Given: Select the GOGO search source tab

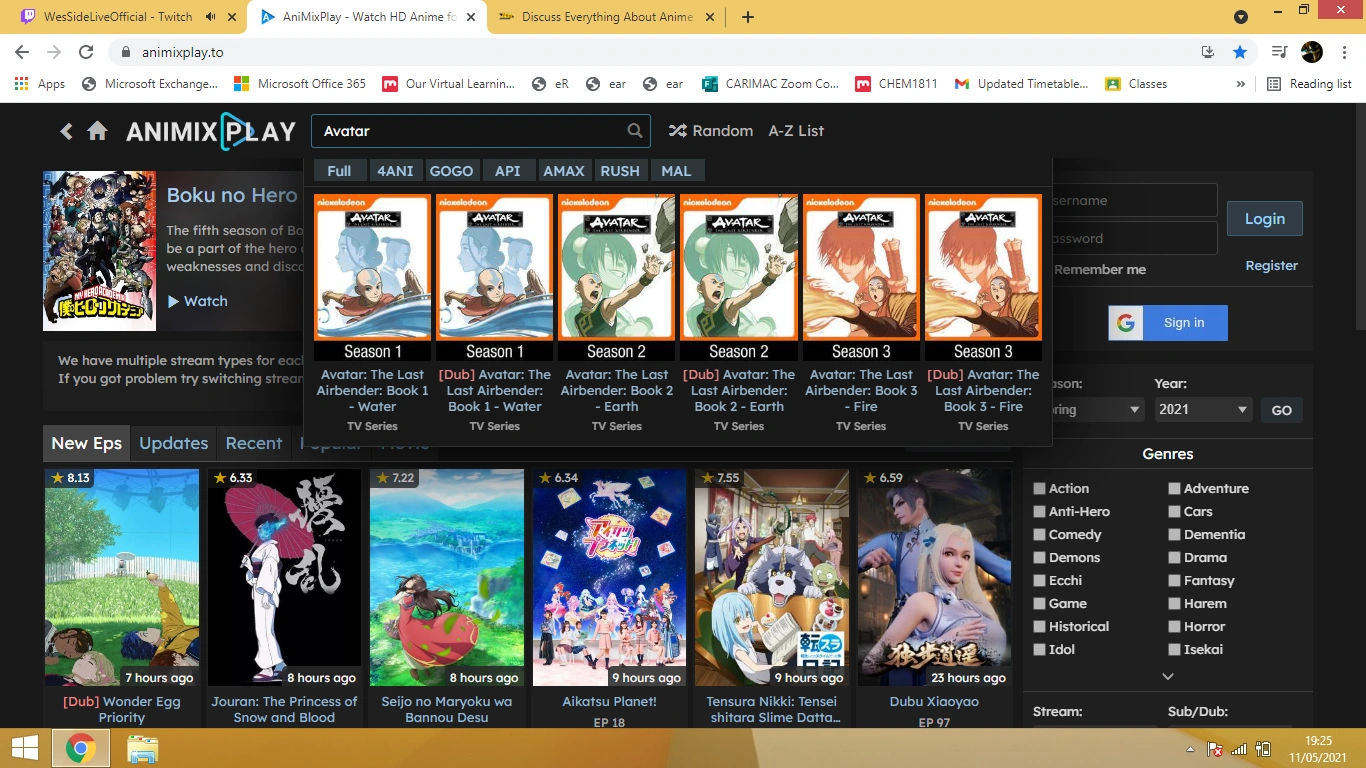Looking at the screenshot, I should pyautogui.click(x=452, y=170).
